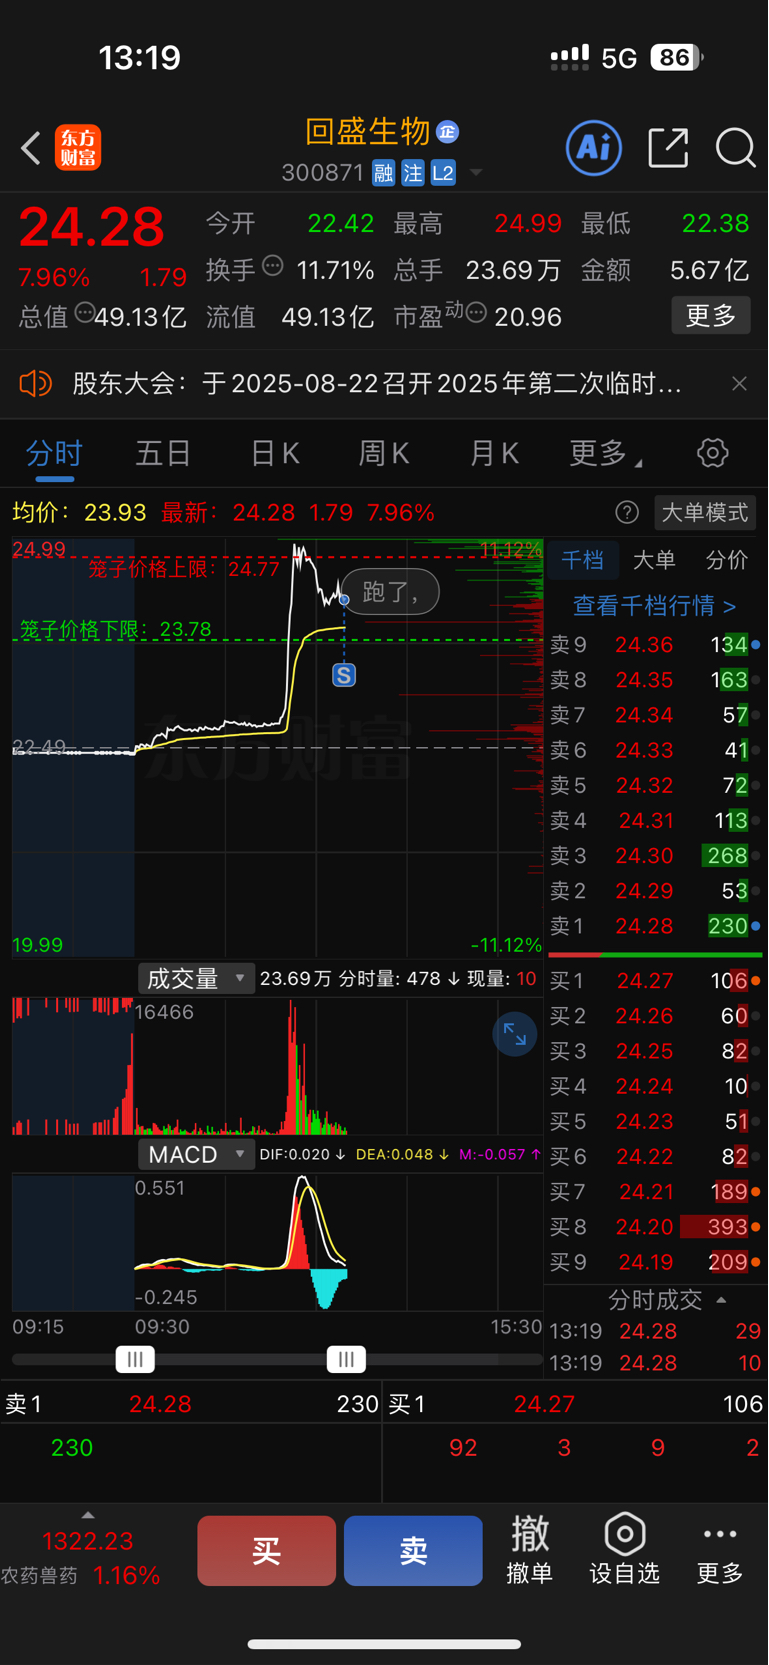Expand the 农药兽药 sector index arrow
Viewport: 769px width, 1665px height.
pos(88,1516)
